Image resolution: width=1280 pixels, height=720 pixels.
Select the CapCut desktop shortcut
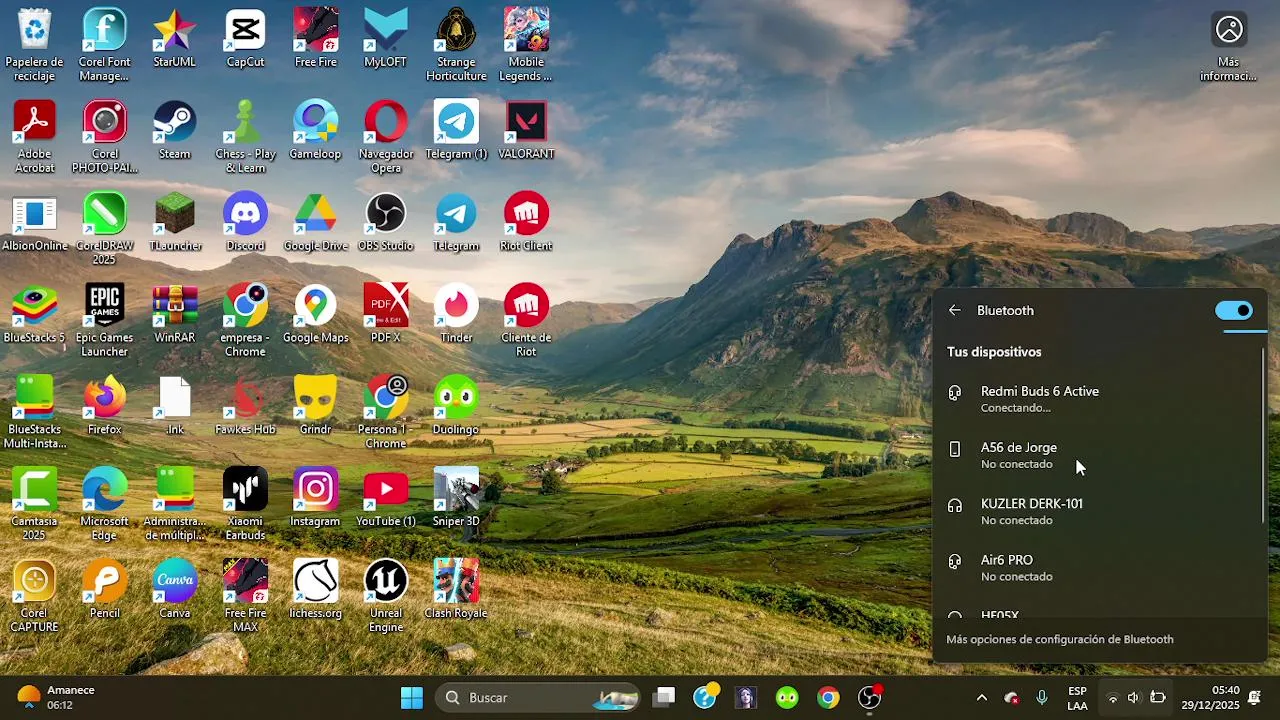pos(245,39)
